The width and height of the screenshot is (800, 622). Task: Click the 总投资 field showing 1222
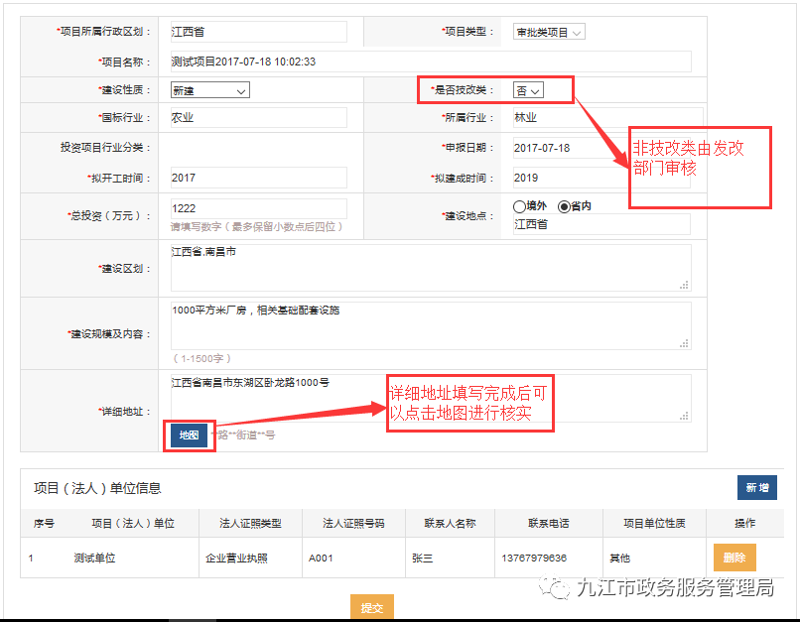(x=259, y=208)
